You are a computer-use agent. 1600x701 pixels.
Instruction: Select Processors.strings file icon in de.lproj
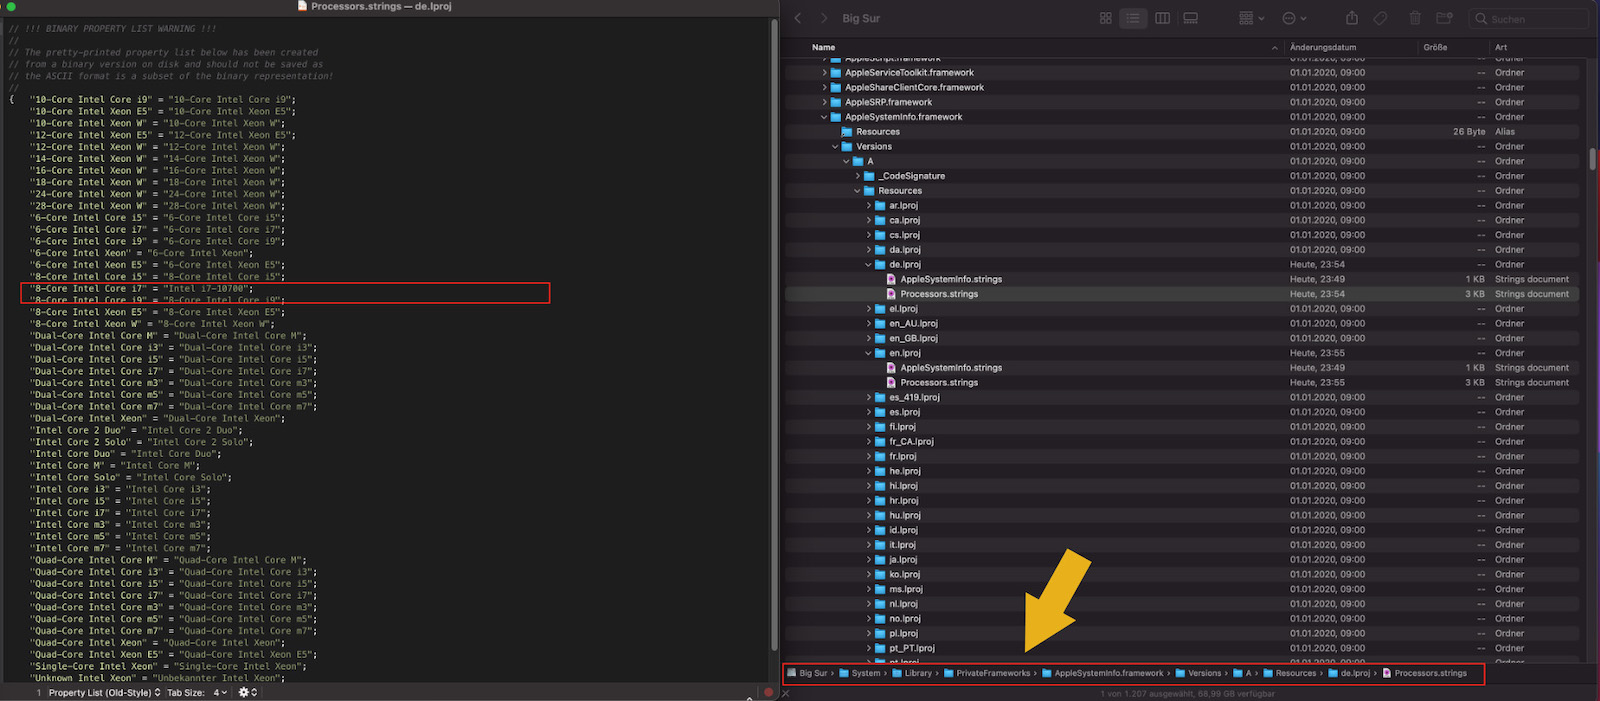pos(891,294)
